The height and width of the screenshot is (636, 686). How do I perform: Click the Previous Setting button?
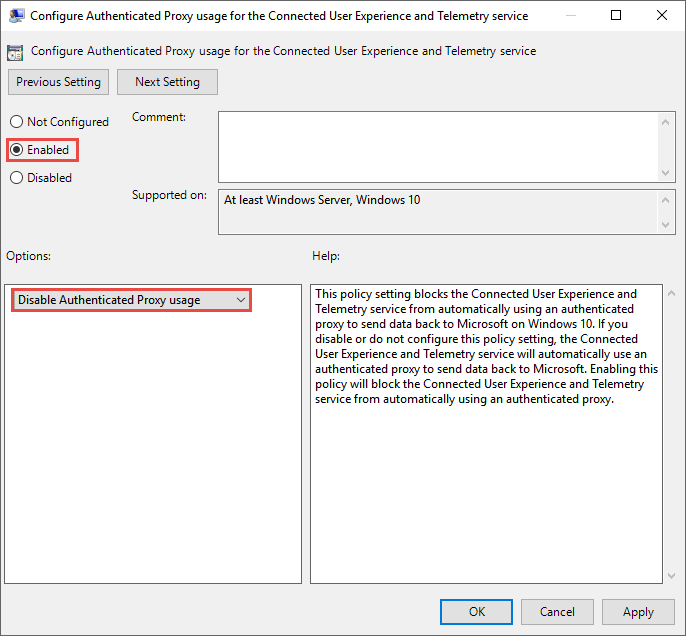tap(59, 82)
